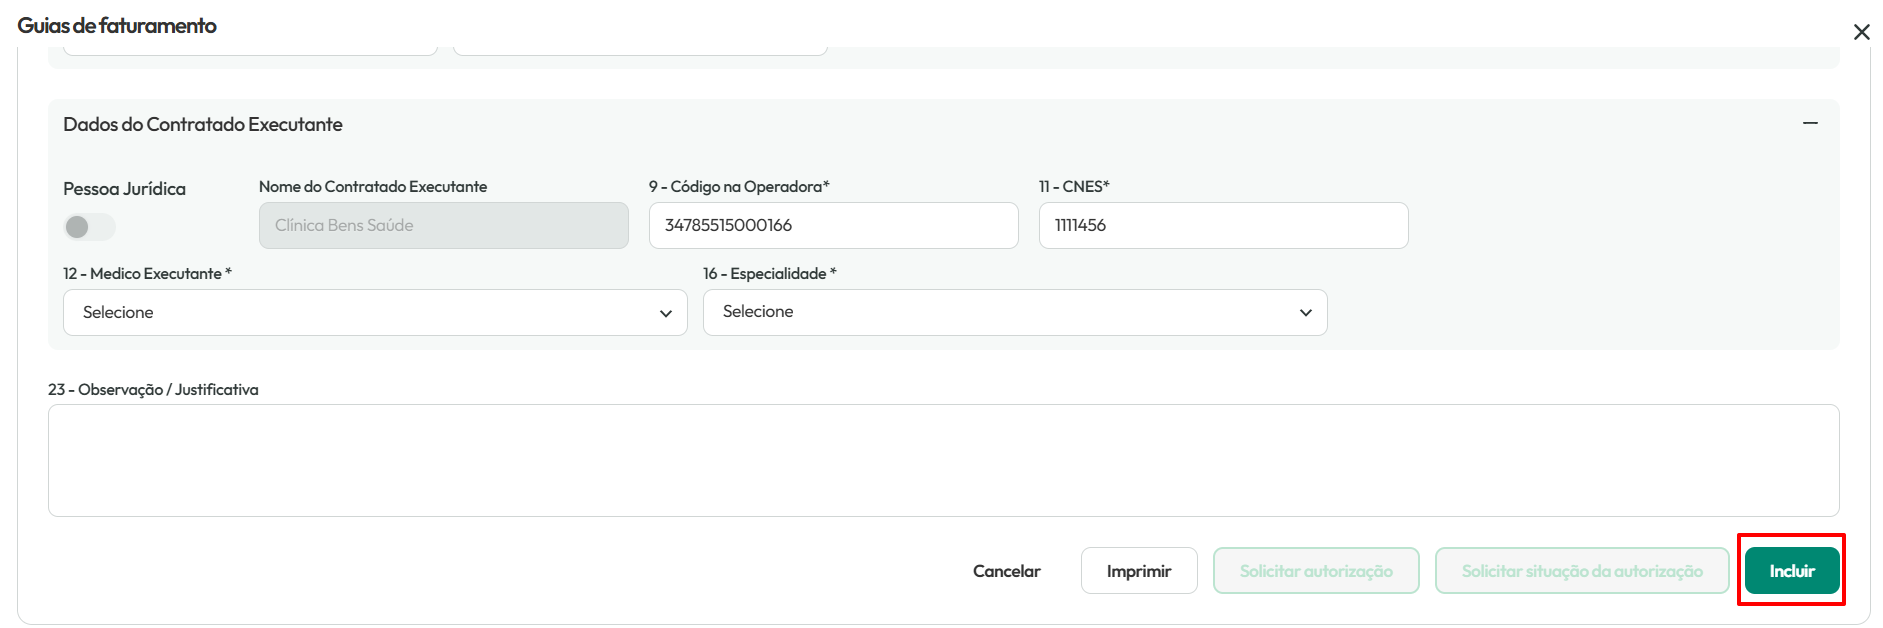Click the Código na Operadora field
Image resolution: width=1883 pixels, height=628 pixels.
[834, 226]
